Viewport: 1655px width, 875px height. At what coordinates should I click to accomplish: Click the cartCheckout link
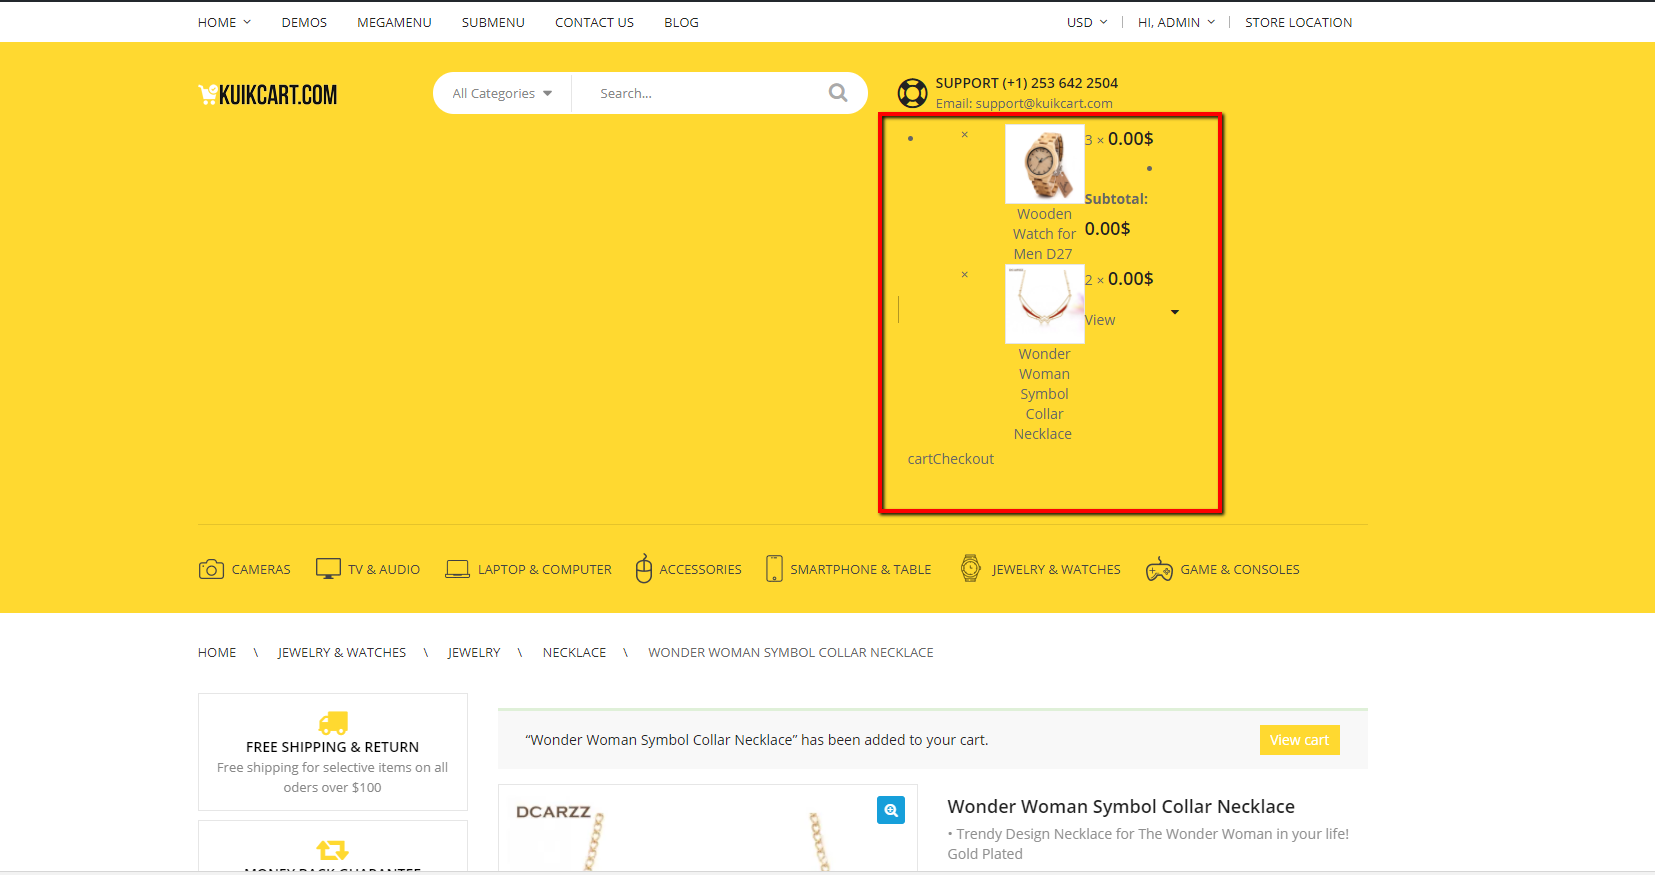point(950,459)
